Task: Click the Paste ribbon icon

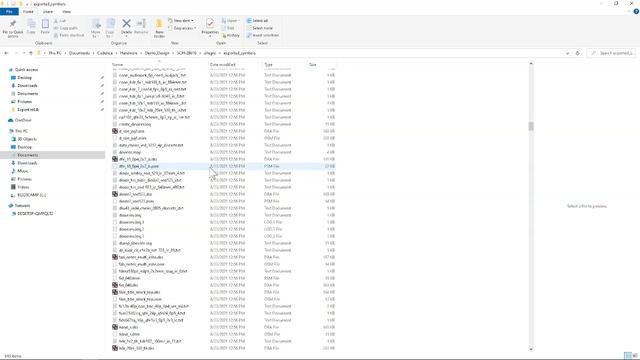Action: click(x=45, y=27)
